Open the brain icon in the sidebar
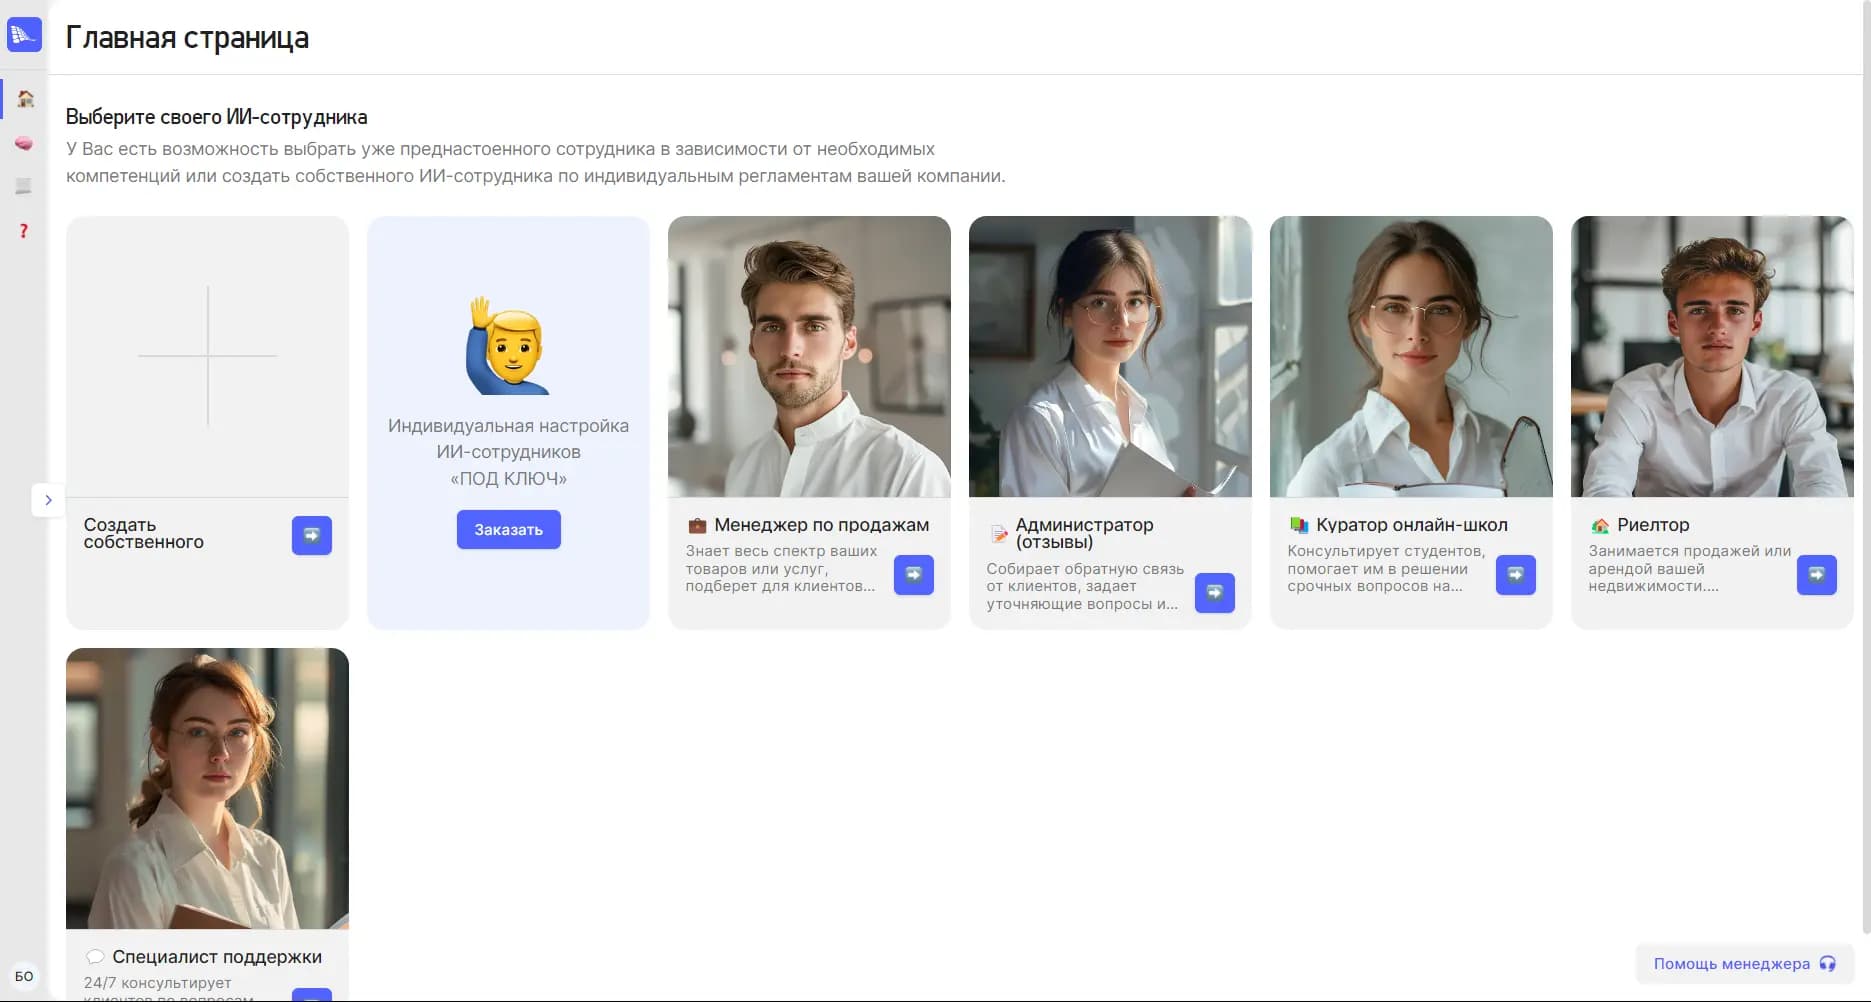The width and height of the screenshot is (1871, 1002). [24, 144]
